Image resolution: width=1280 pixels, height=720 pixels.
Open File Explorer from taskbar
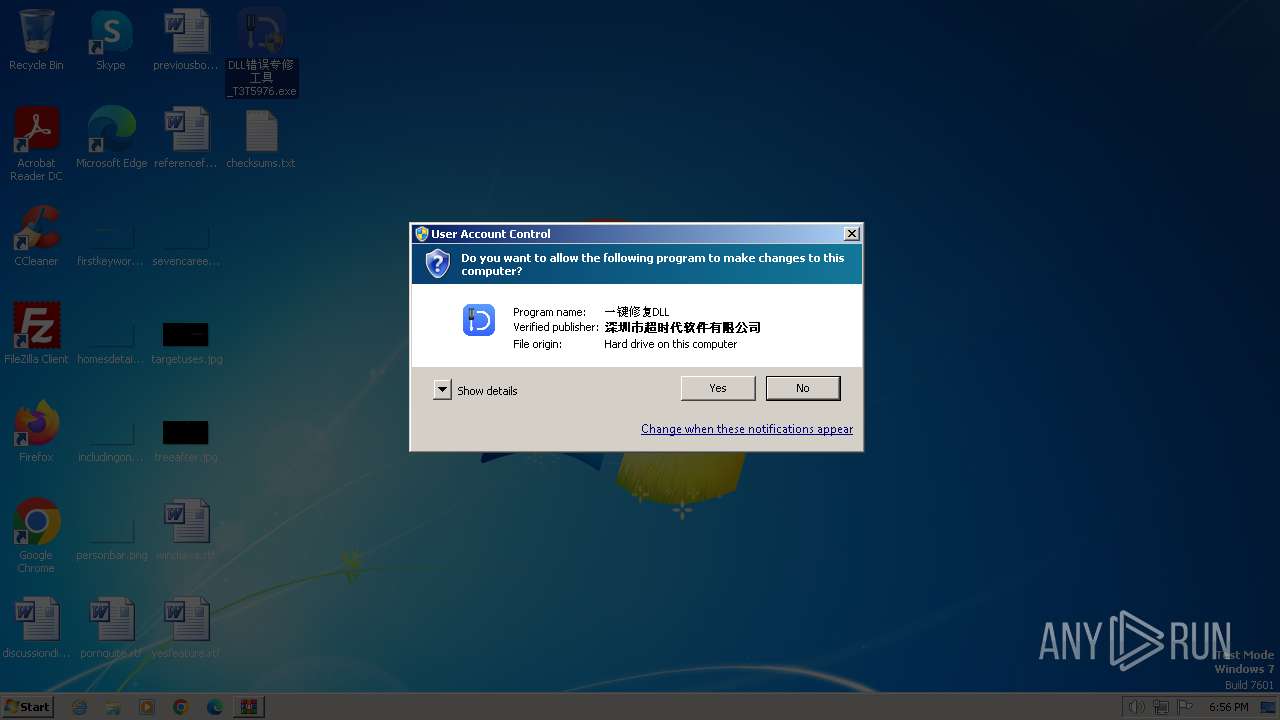pos(113,707)
